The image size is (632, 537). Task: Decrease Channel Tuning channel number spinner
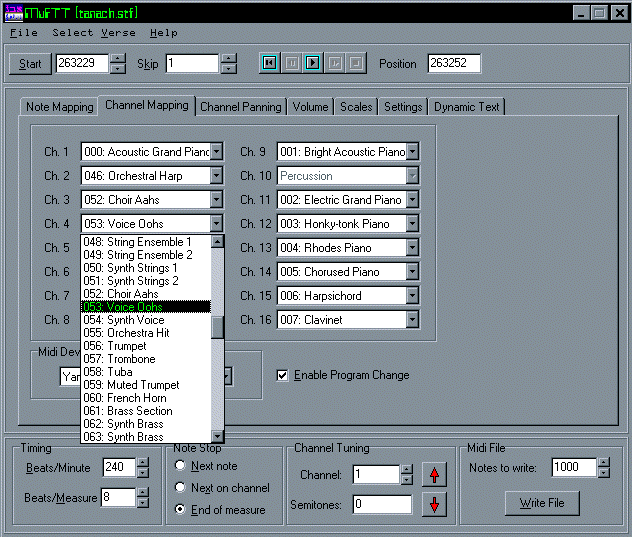coord(407,479)
